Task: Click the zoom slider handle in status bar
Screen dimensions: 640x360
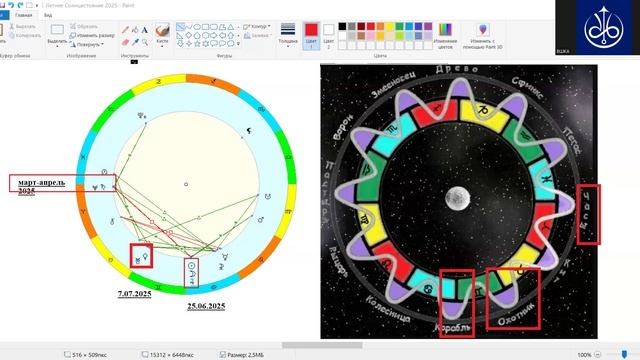Action: [x=624, y=354]
